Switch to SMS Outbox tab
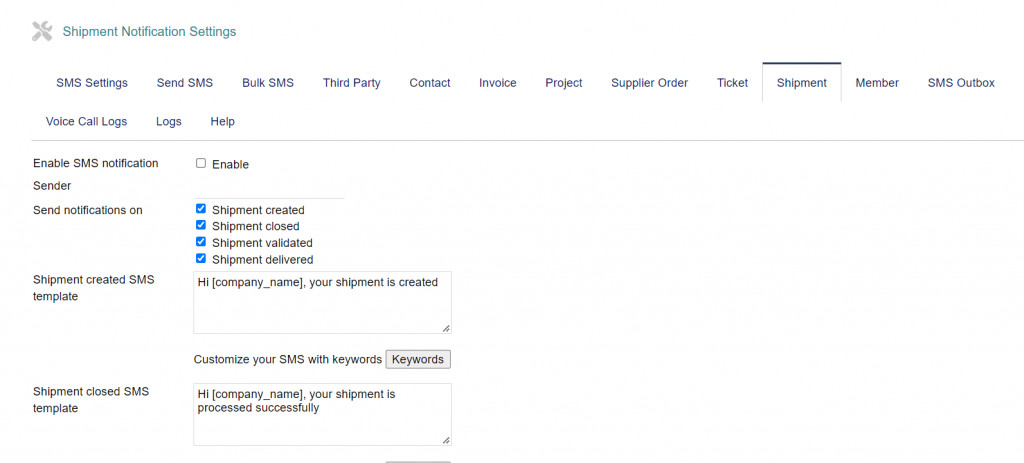The width and height of the screenshot is (1024, 463). click(x=961, y=83)
